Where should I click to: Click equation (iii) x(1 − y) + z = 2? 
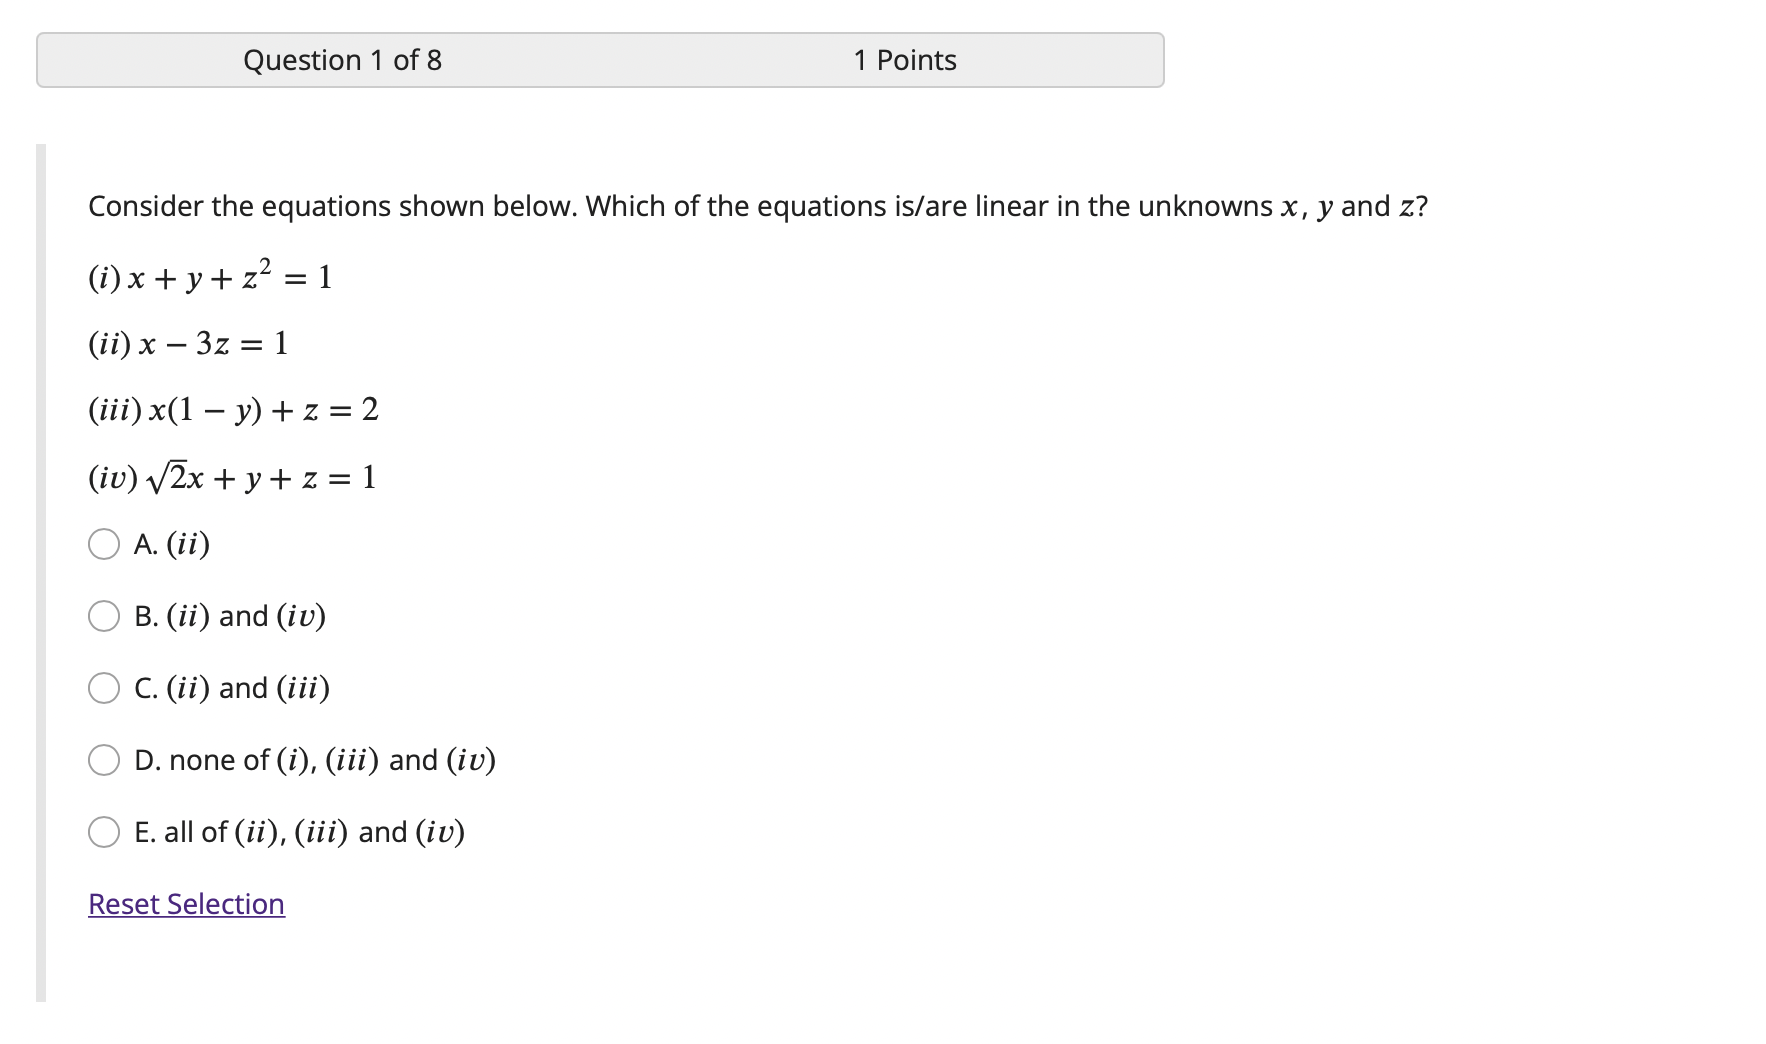pyautogui.click(x=232, y=410)
